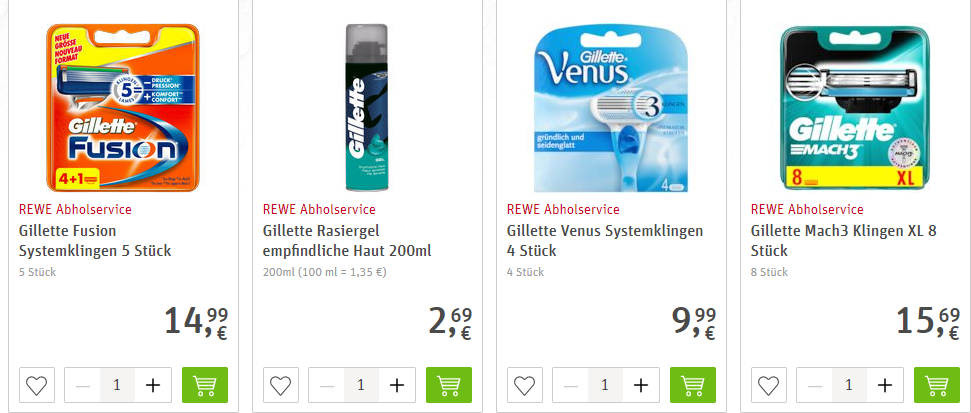
Task: Add Gillette Rasiergel to shopping cart
Action: click(x=449, y=385)
